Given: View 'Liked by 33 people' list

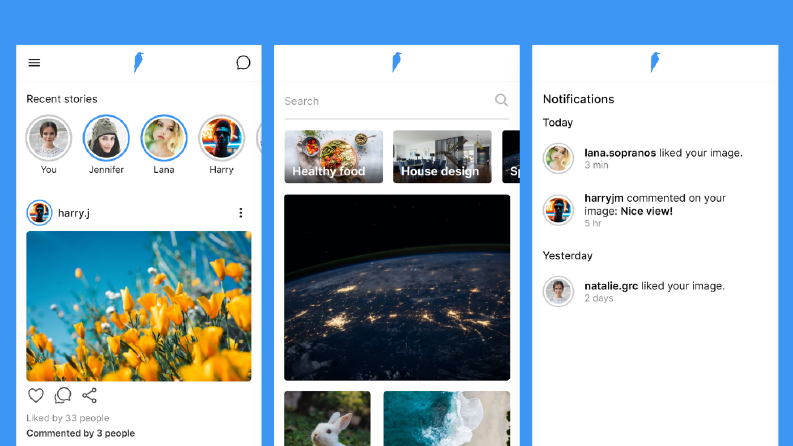Looking at the screenshot, I should [x=68, y=418].
